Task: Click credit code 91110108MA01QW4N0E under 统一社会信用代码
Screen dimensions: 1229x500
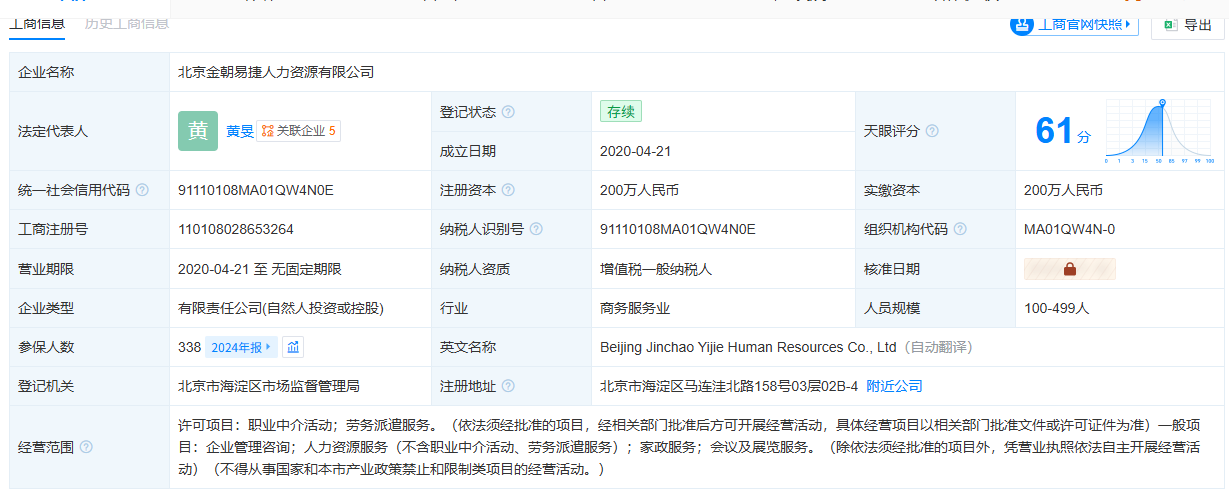Action: [x=256, y=190]
